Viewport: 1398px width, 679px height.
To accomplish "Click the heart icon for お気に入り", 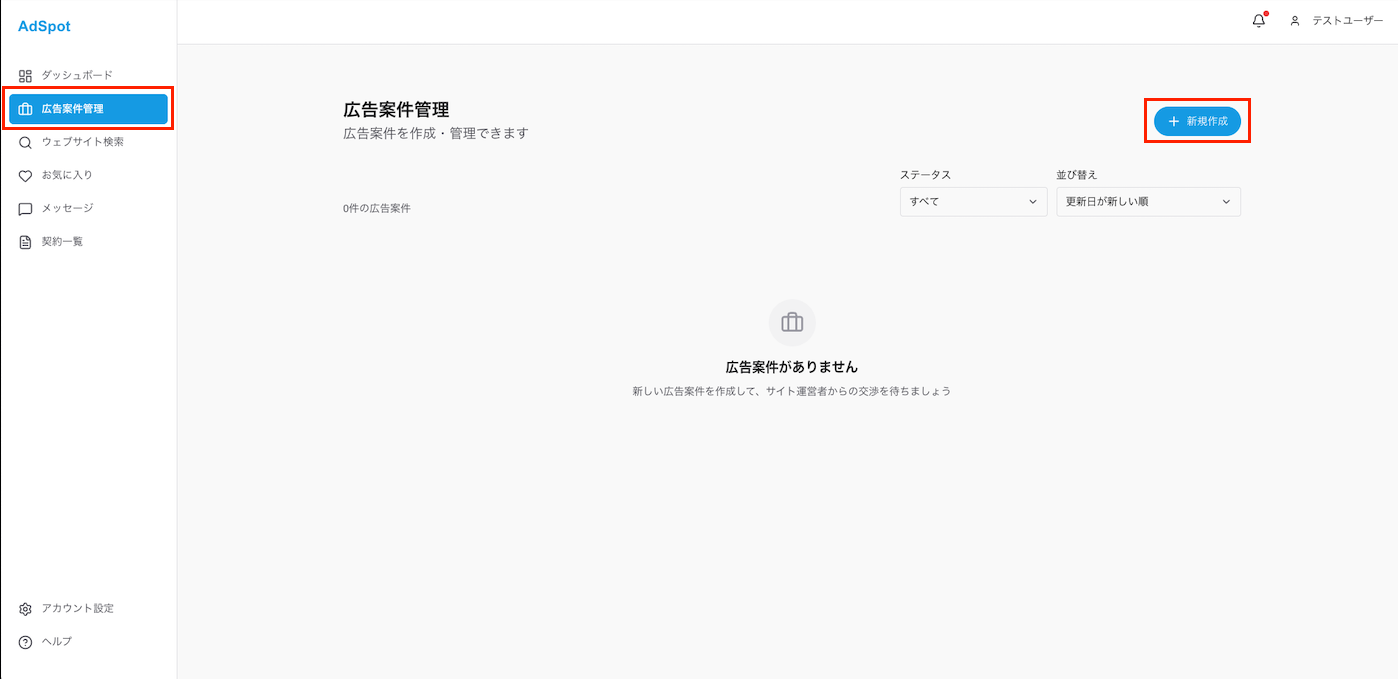I will [26, 176].
